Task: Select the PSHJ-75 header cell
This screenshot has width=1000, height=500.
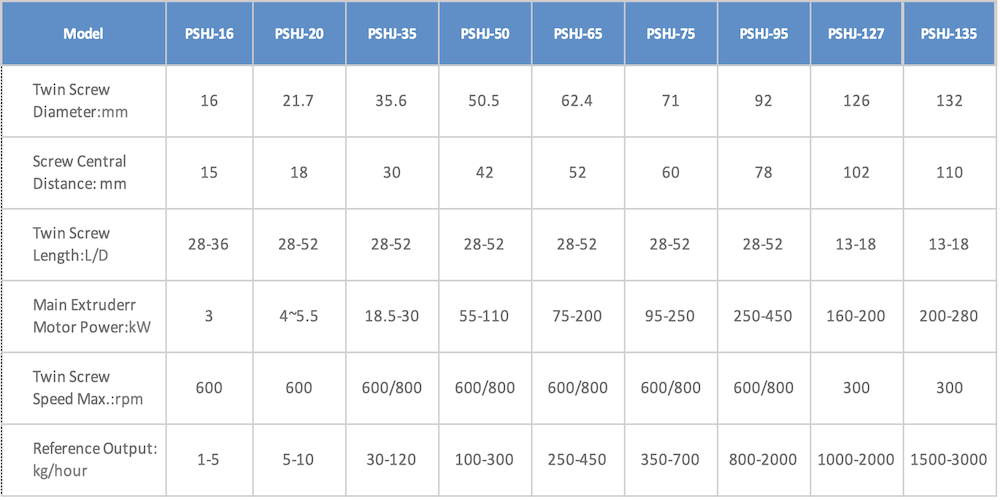Action: click(x=671, y=34)
